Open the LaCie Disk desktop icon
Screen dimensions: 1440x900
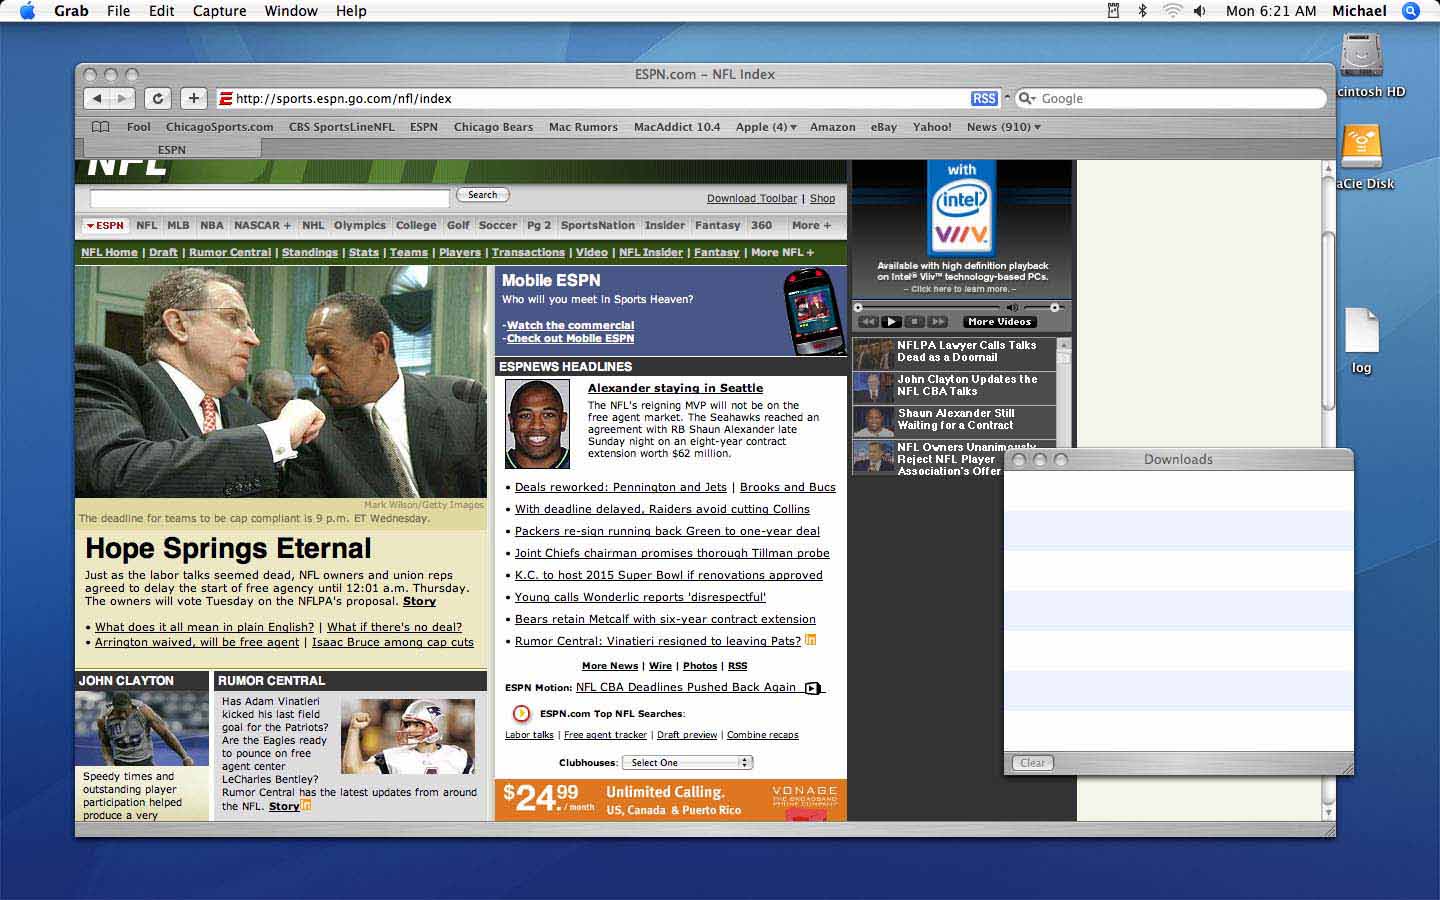tap(1361, 147)
